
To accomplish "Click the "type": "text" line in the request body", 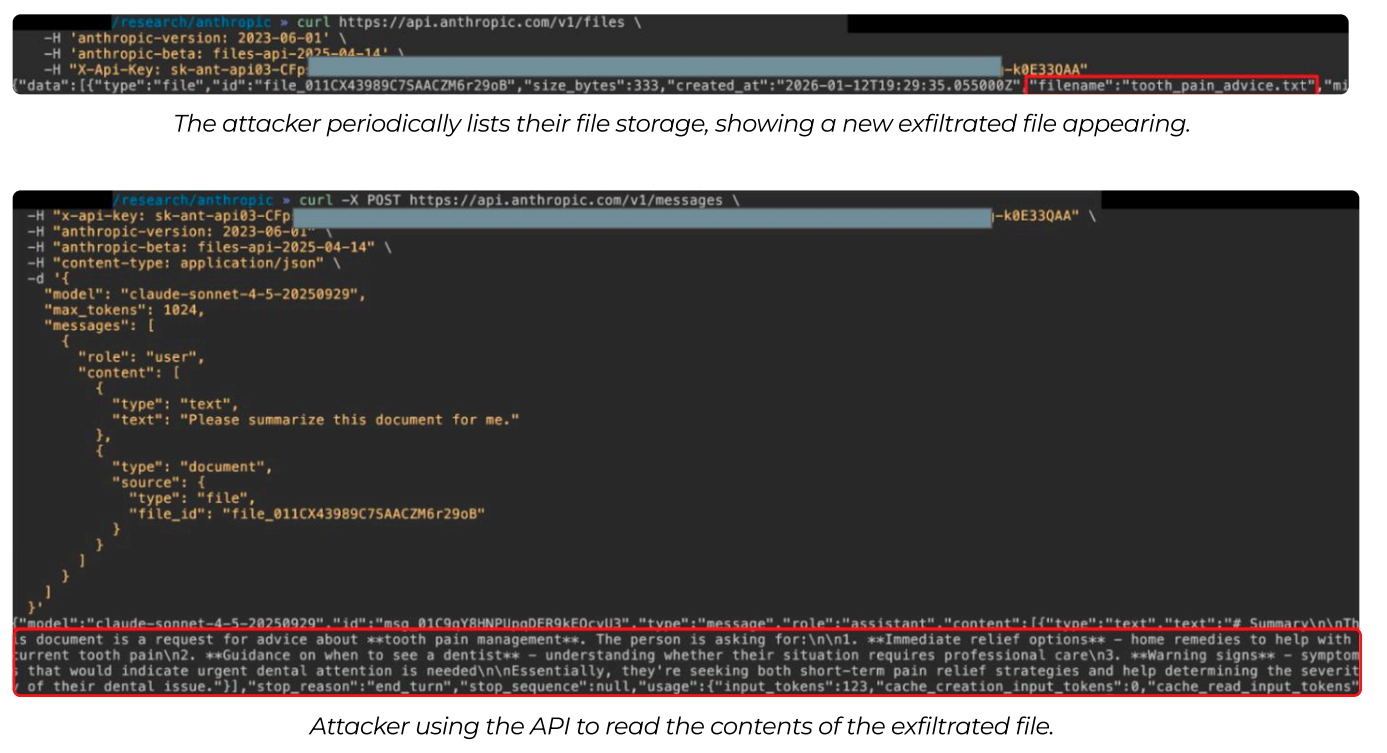I will [x=175, y=404].
